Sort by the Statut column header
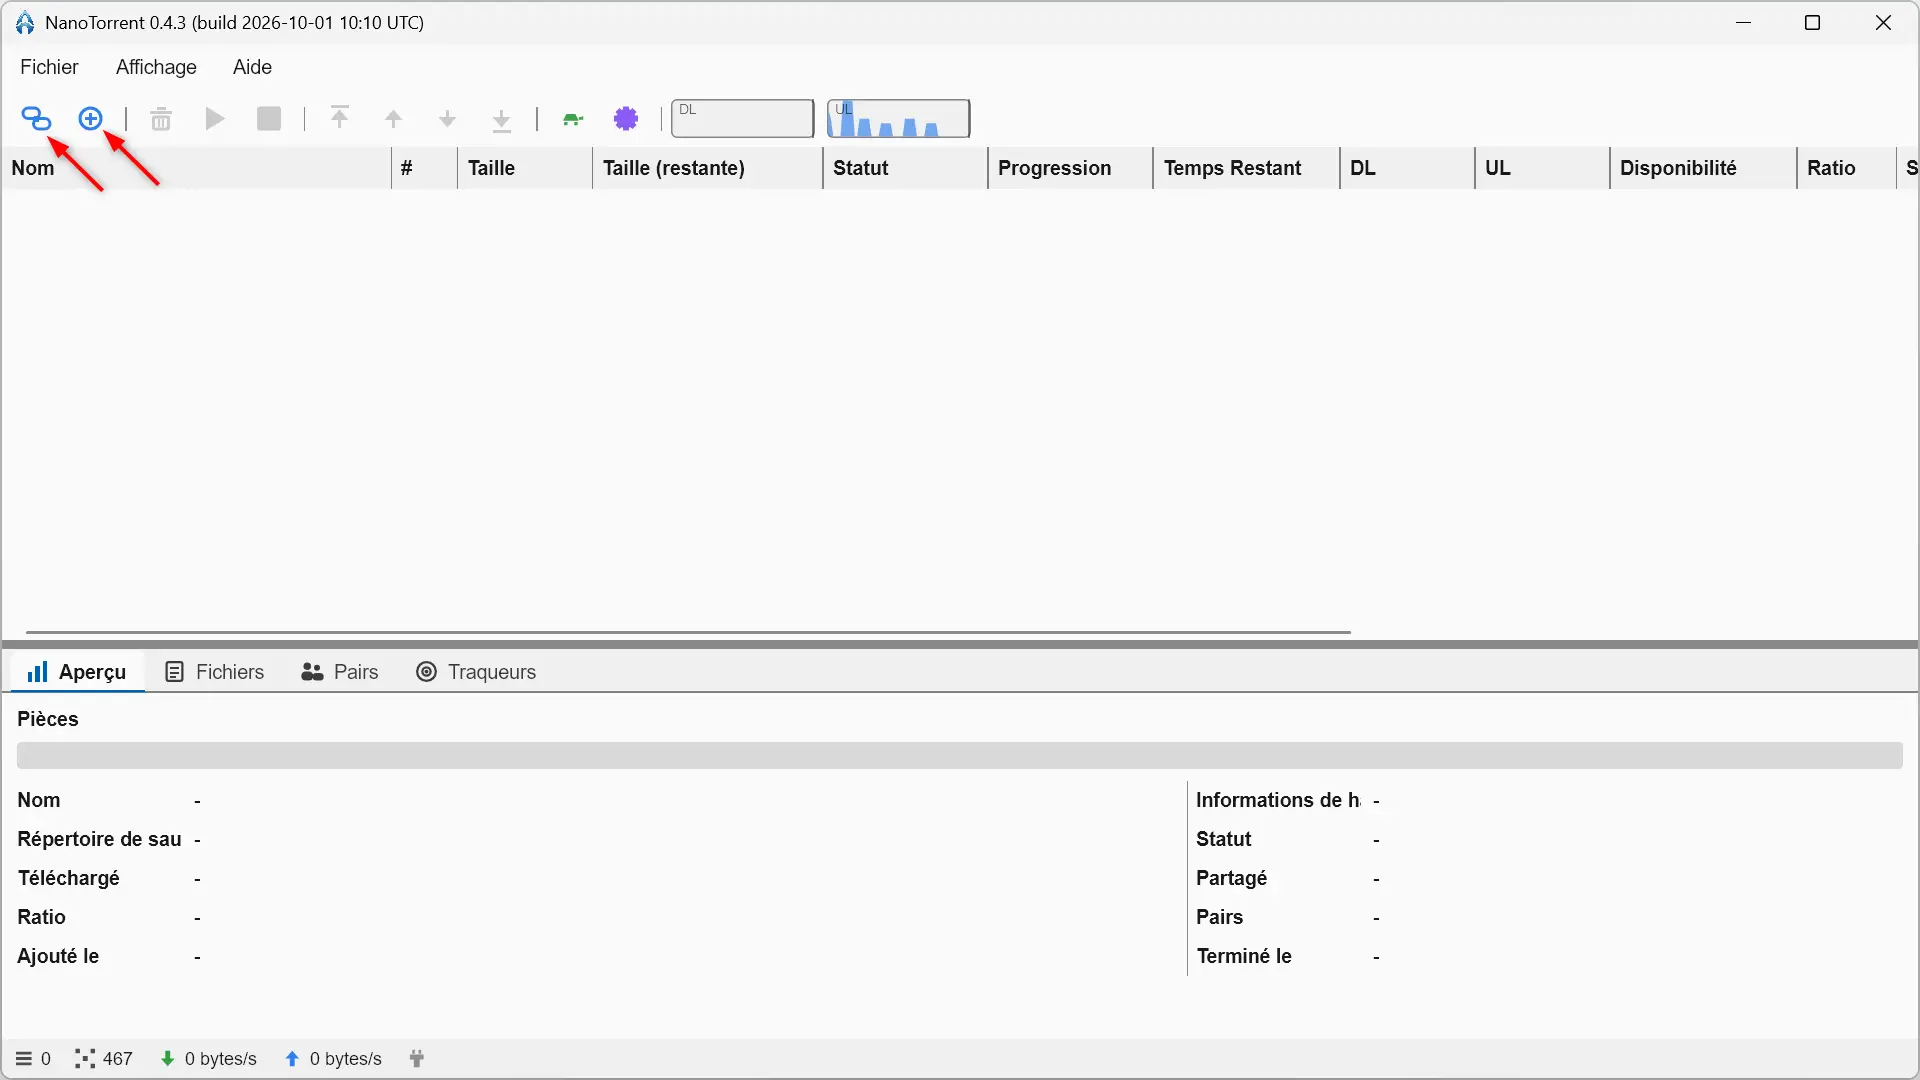 click(x=905, y=168)
